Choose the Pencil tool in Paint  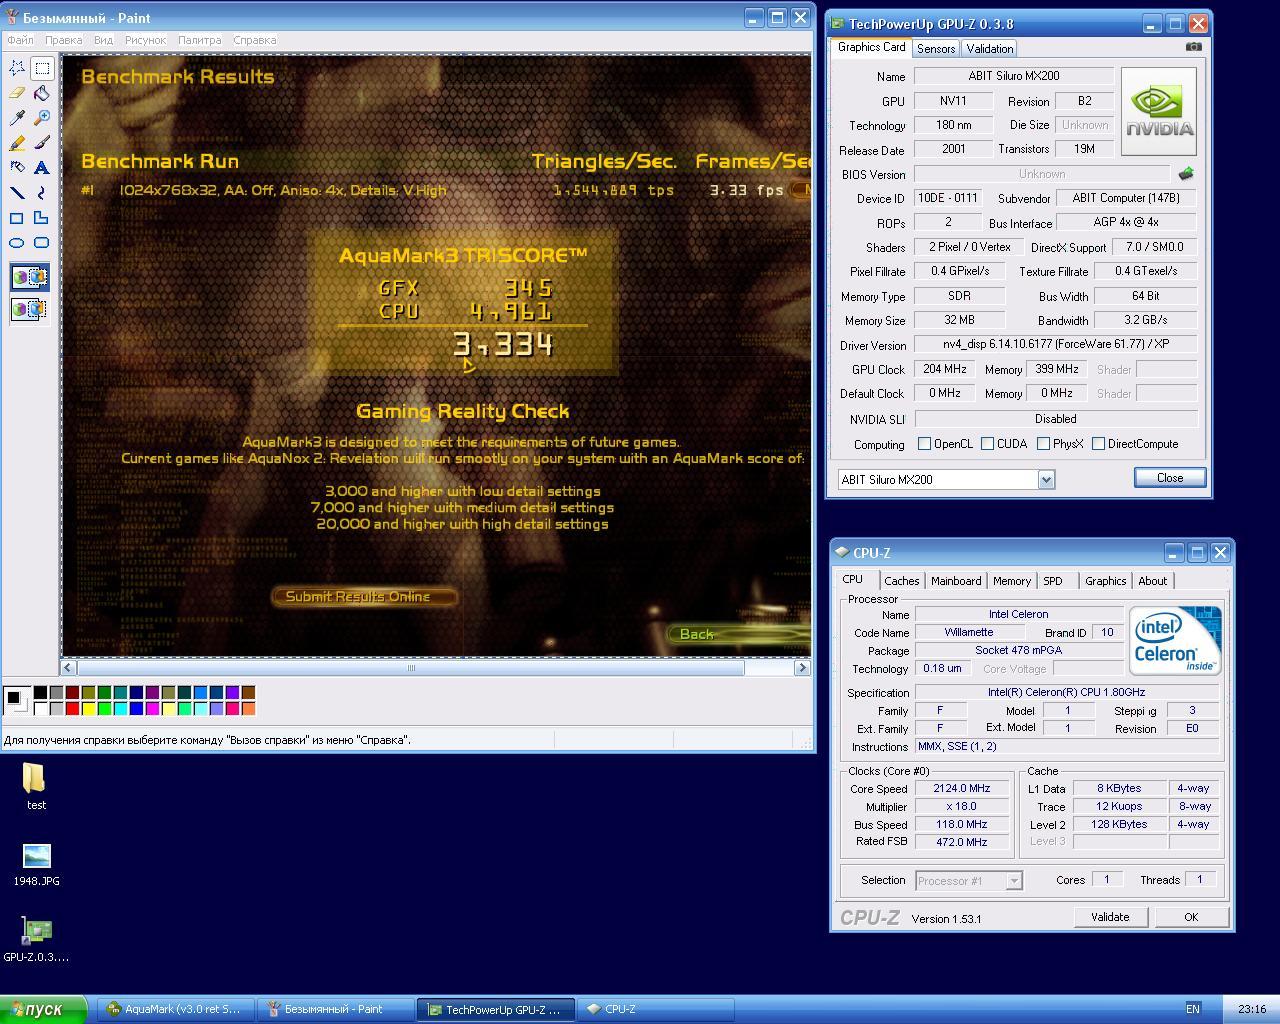[17, 143]
